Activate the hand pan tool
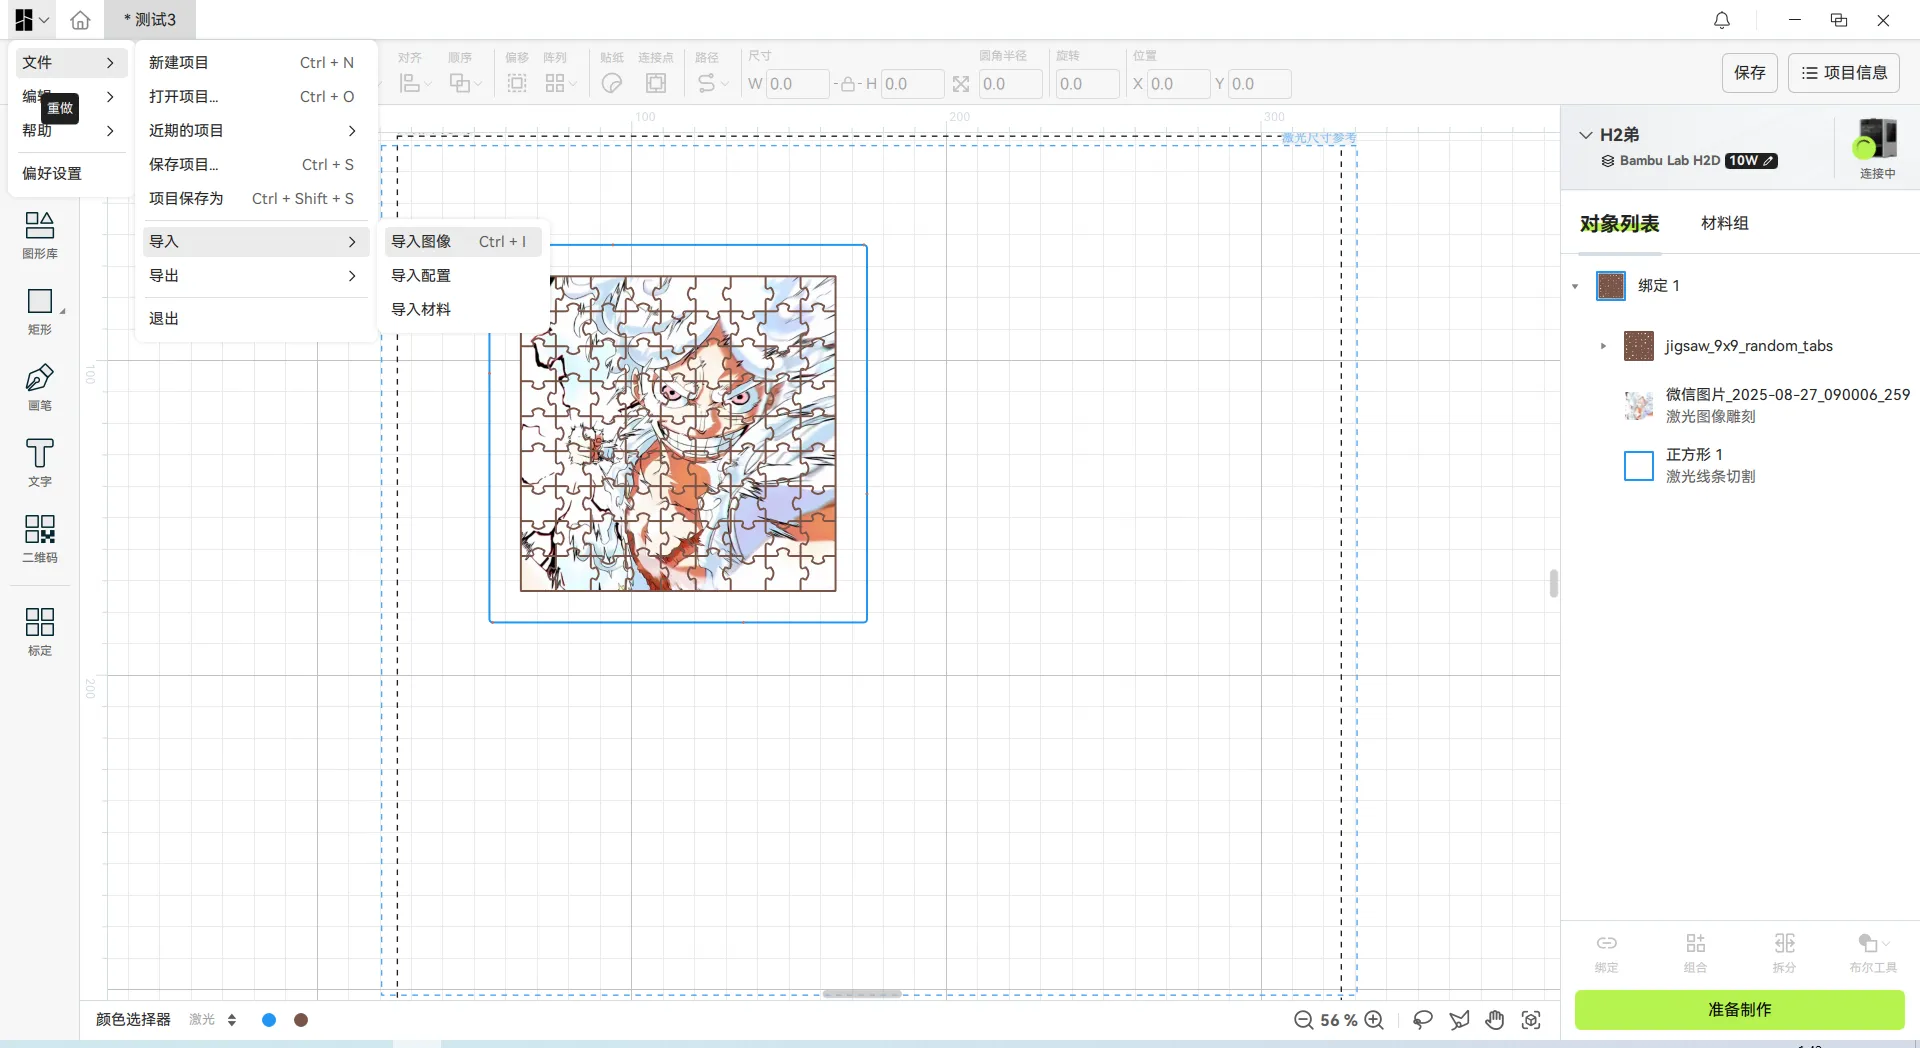 tap(1494, 1020)
